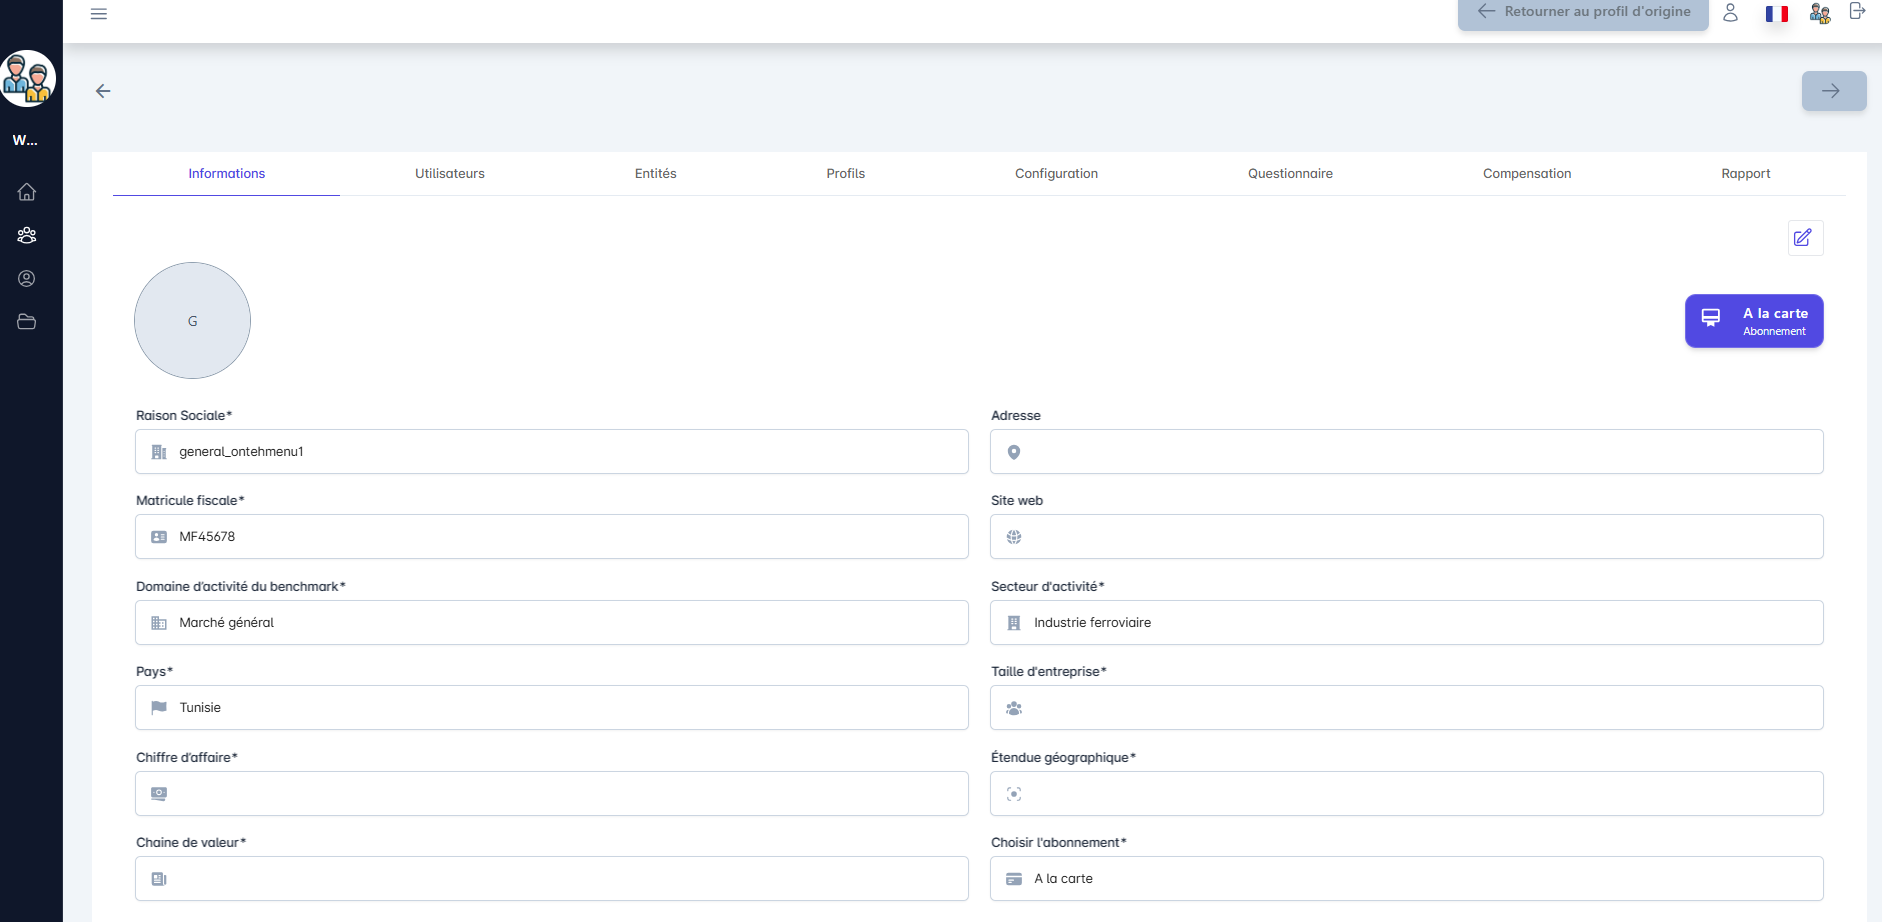Switch to the Utilisateurs tab
This screenshot has height=922, width=1882.
coord(449,174)
